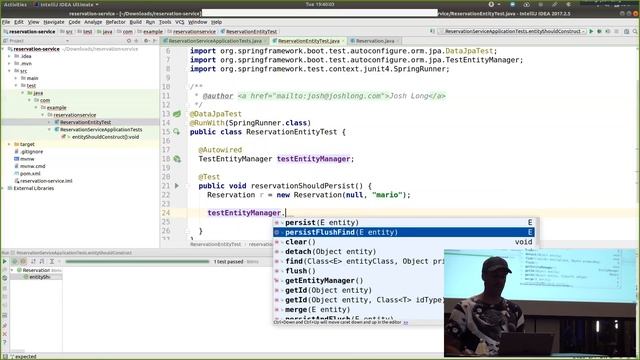This screenshot has height=360, width=640.
Task: Select the entitySh test result row
Action: click(x=37, y=277)
